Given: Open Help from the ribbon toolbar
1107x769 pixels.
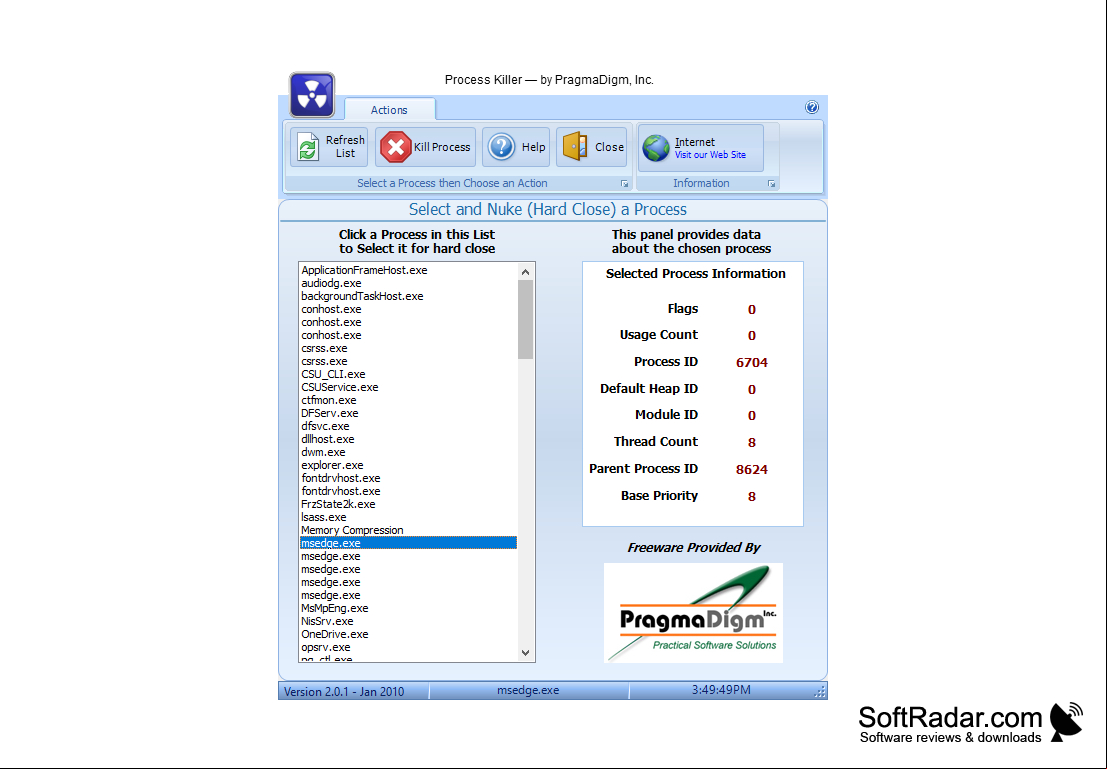Looking at the screenshot, I should (x=516, y=147).
